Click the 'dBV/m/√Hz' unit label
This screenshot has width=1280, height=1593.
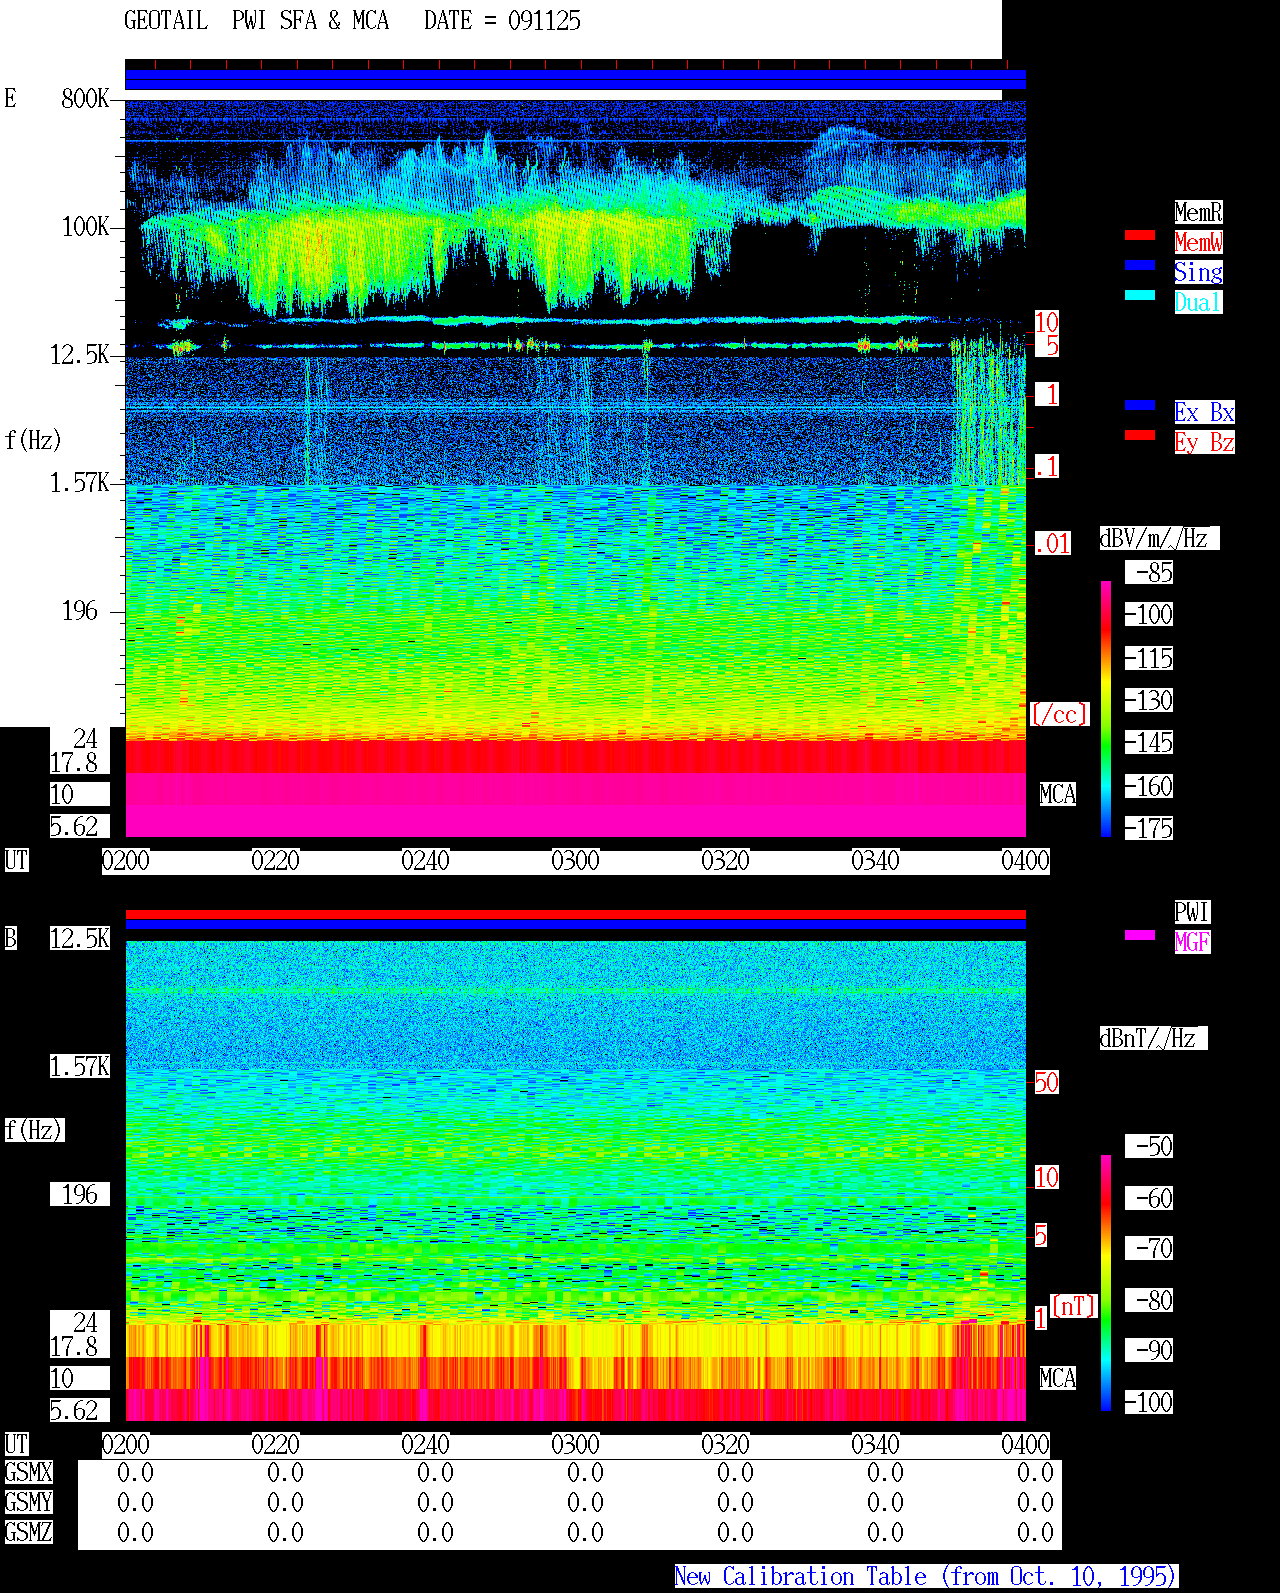[x=1159, y=538]
